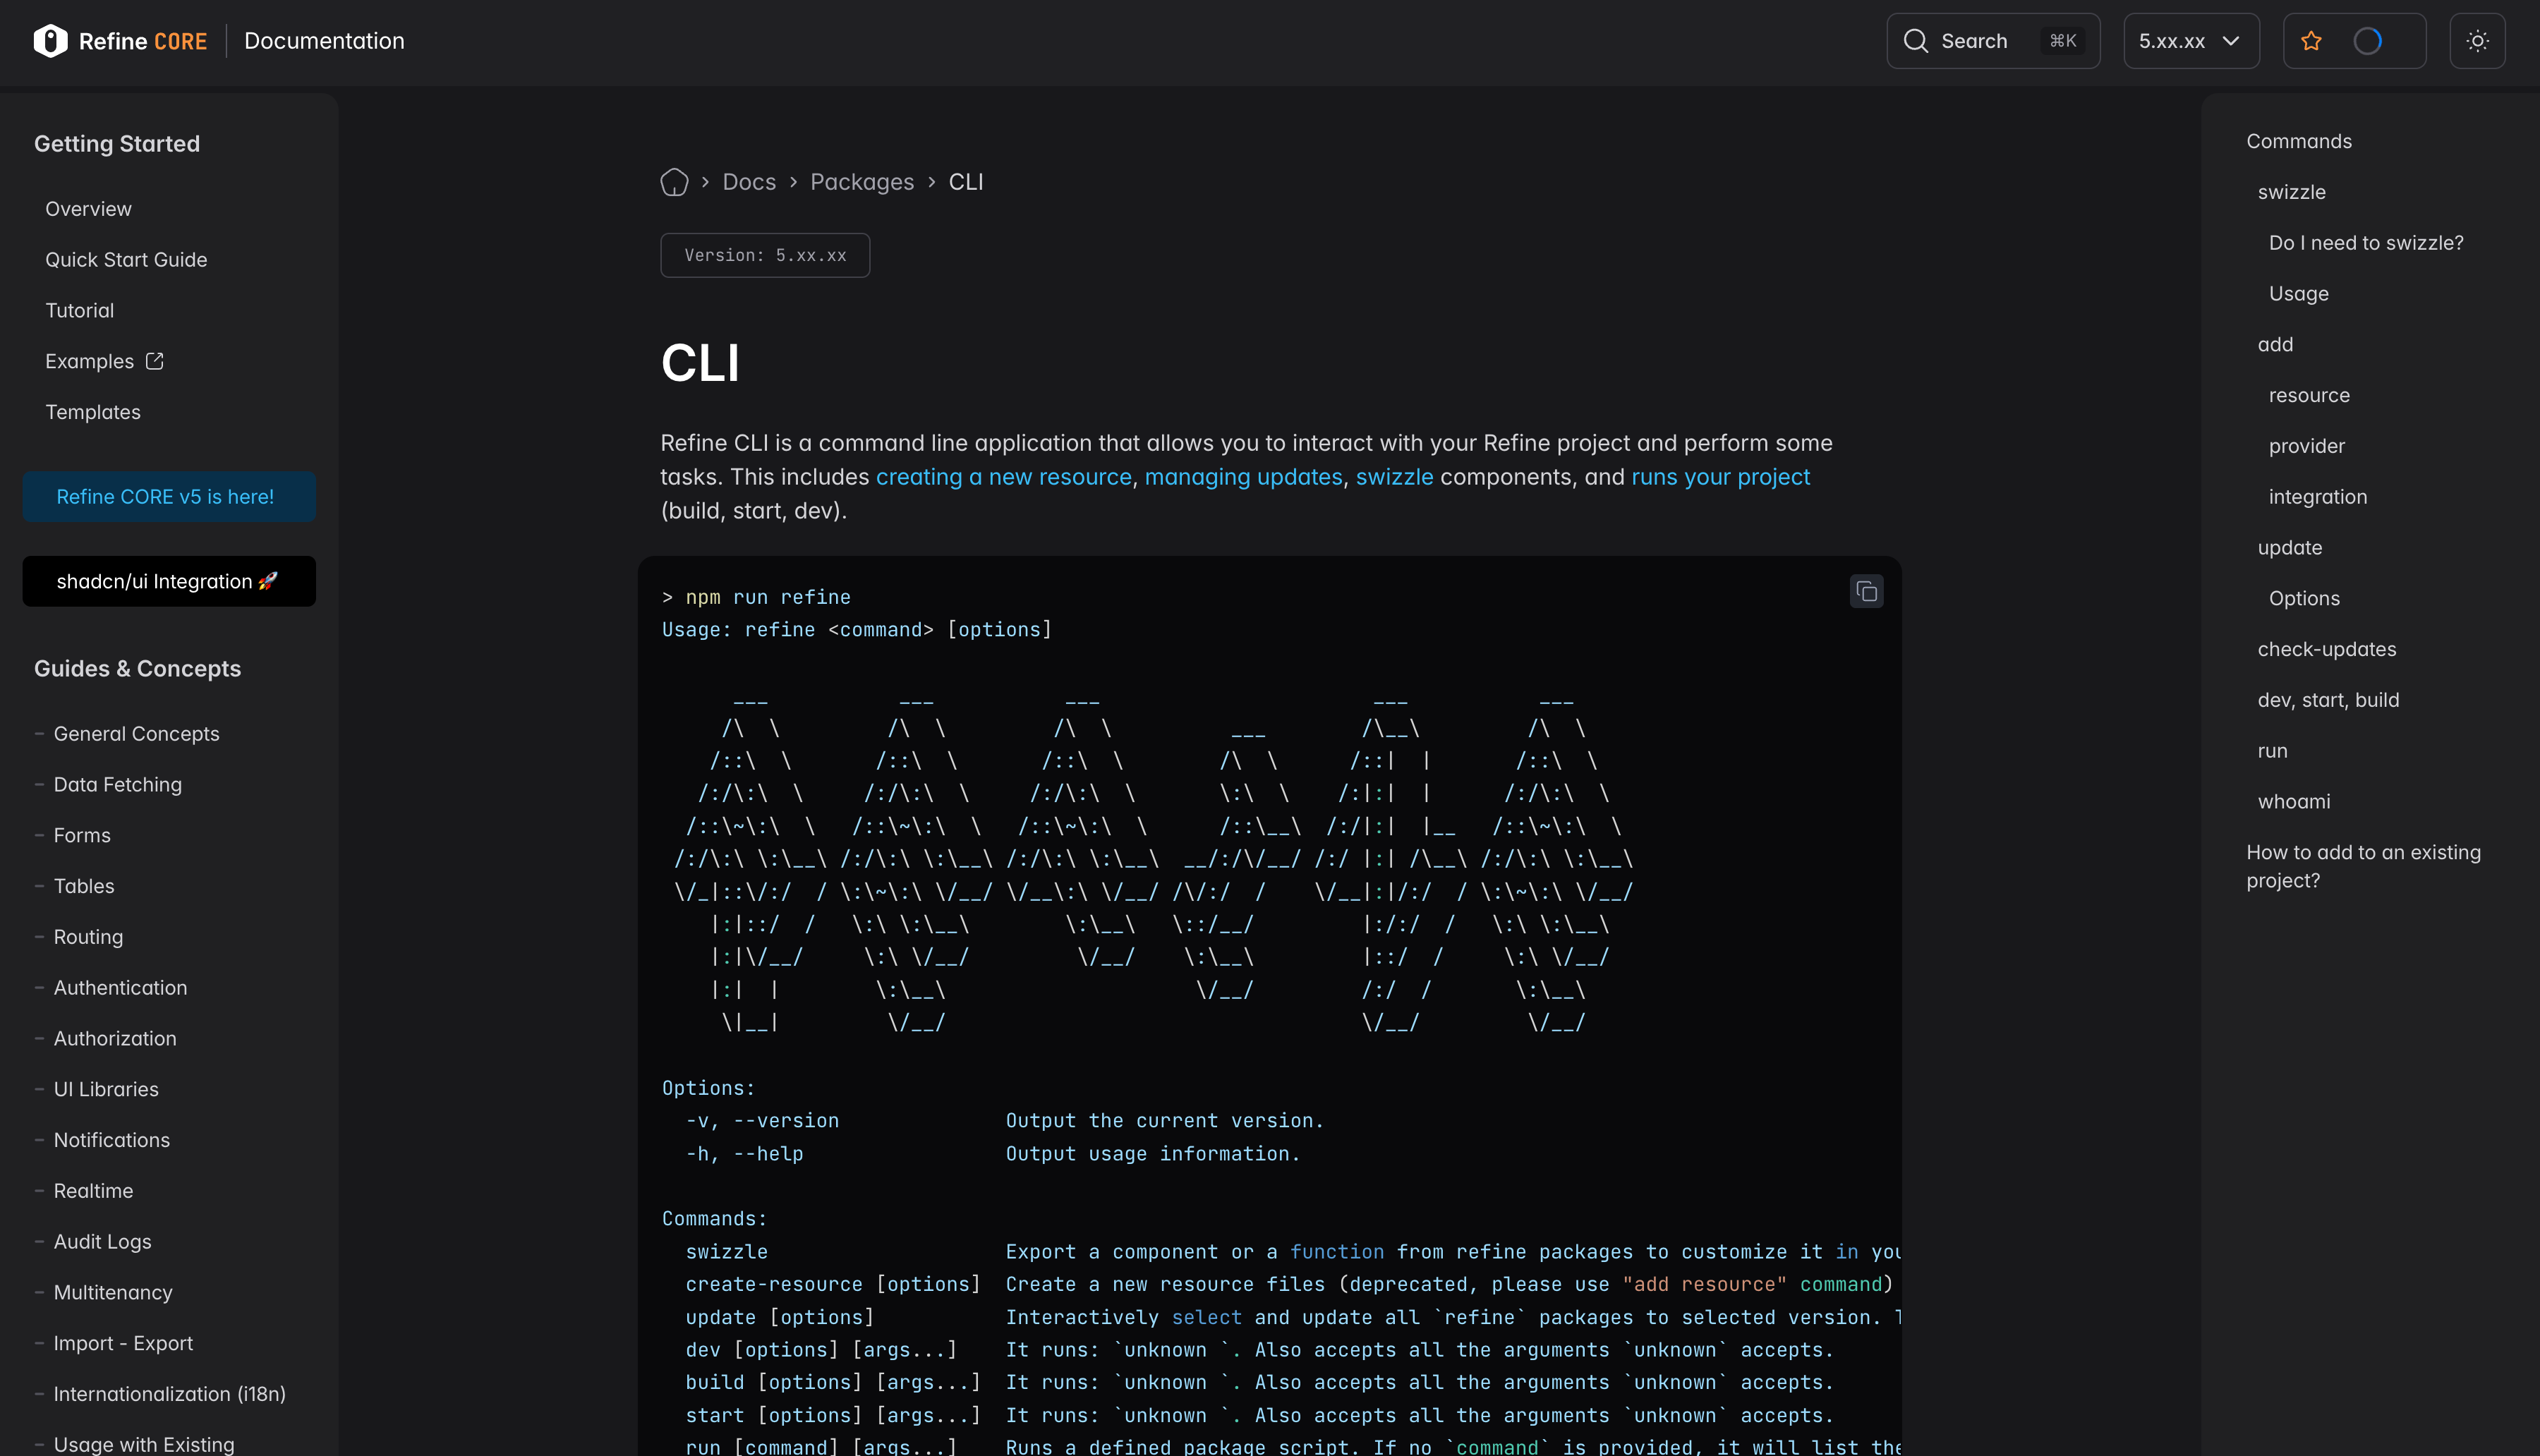Click the 'npm run refine' command text
The image size is (2540, 1456).
coord(767,597)
